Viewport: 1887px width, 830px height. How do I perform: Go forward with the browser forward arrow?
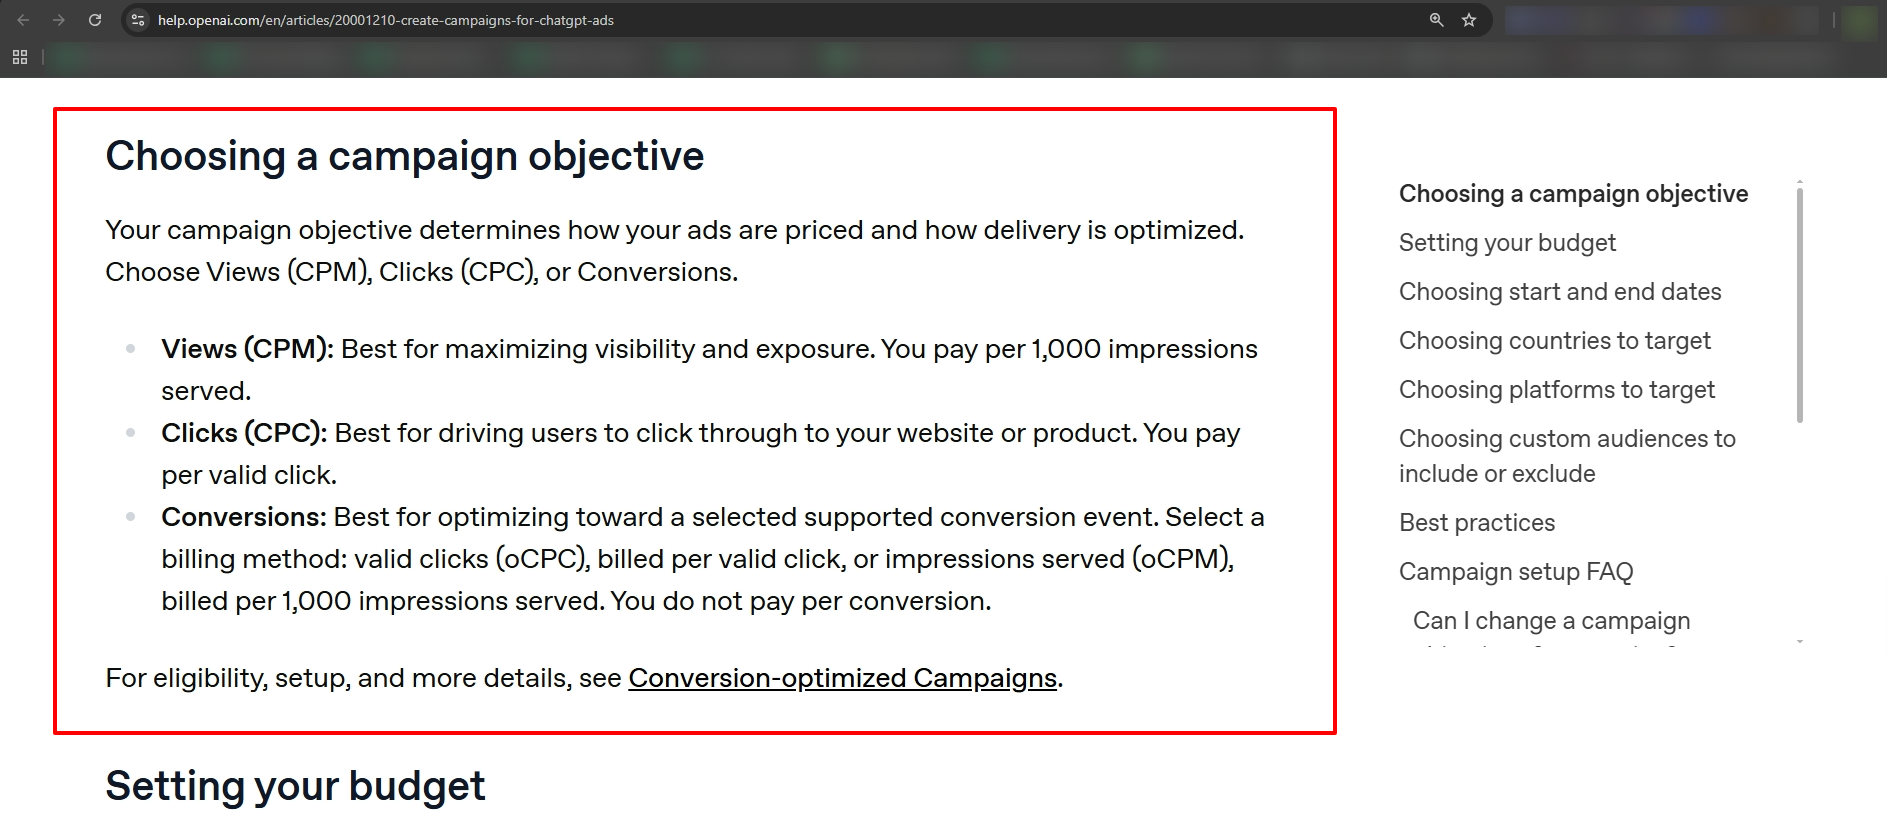59,20
